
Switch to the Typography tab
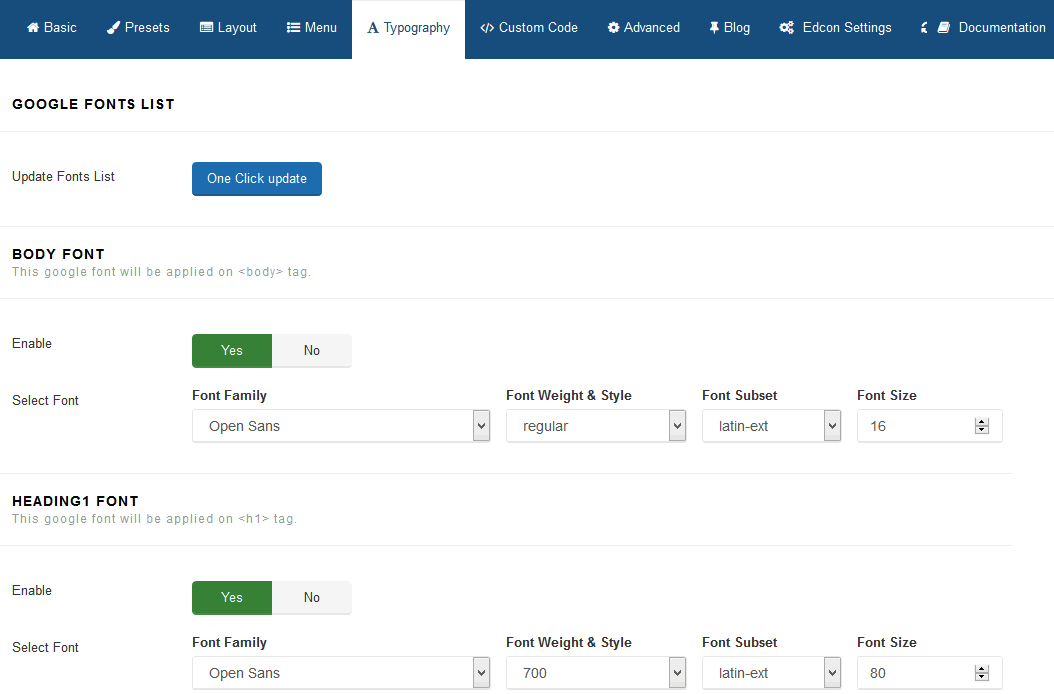[408, 28]
